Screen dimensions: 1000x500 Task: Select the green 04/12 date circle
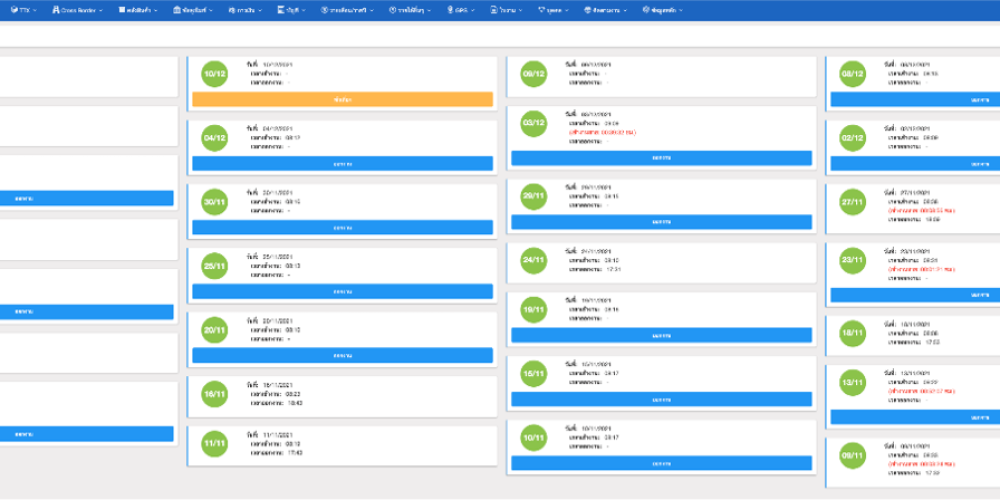214,138
